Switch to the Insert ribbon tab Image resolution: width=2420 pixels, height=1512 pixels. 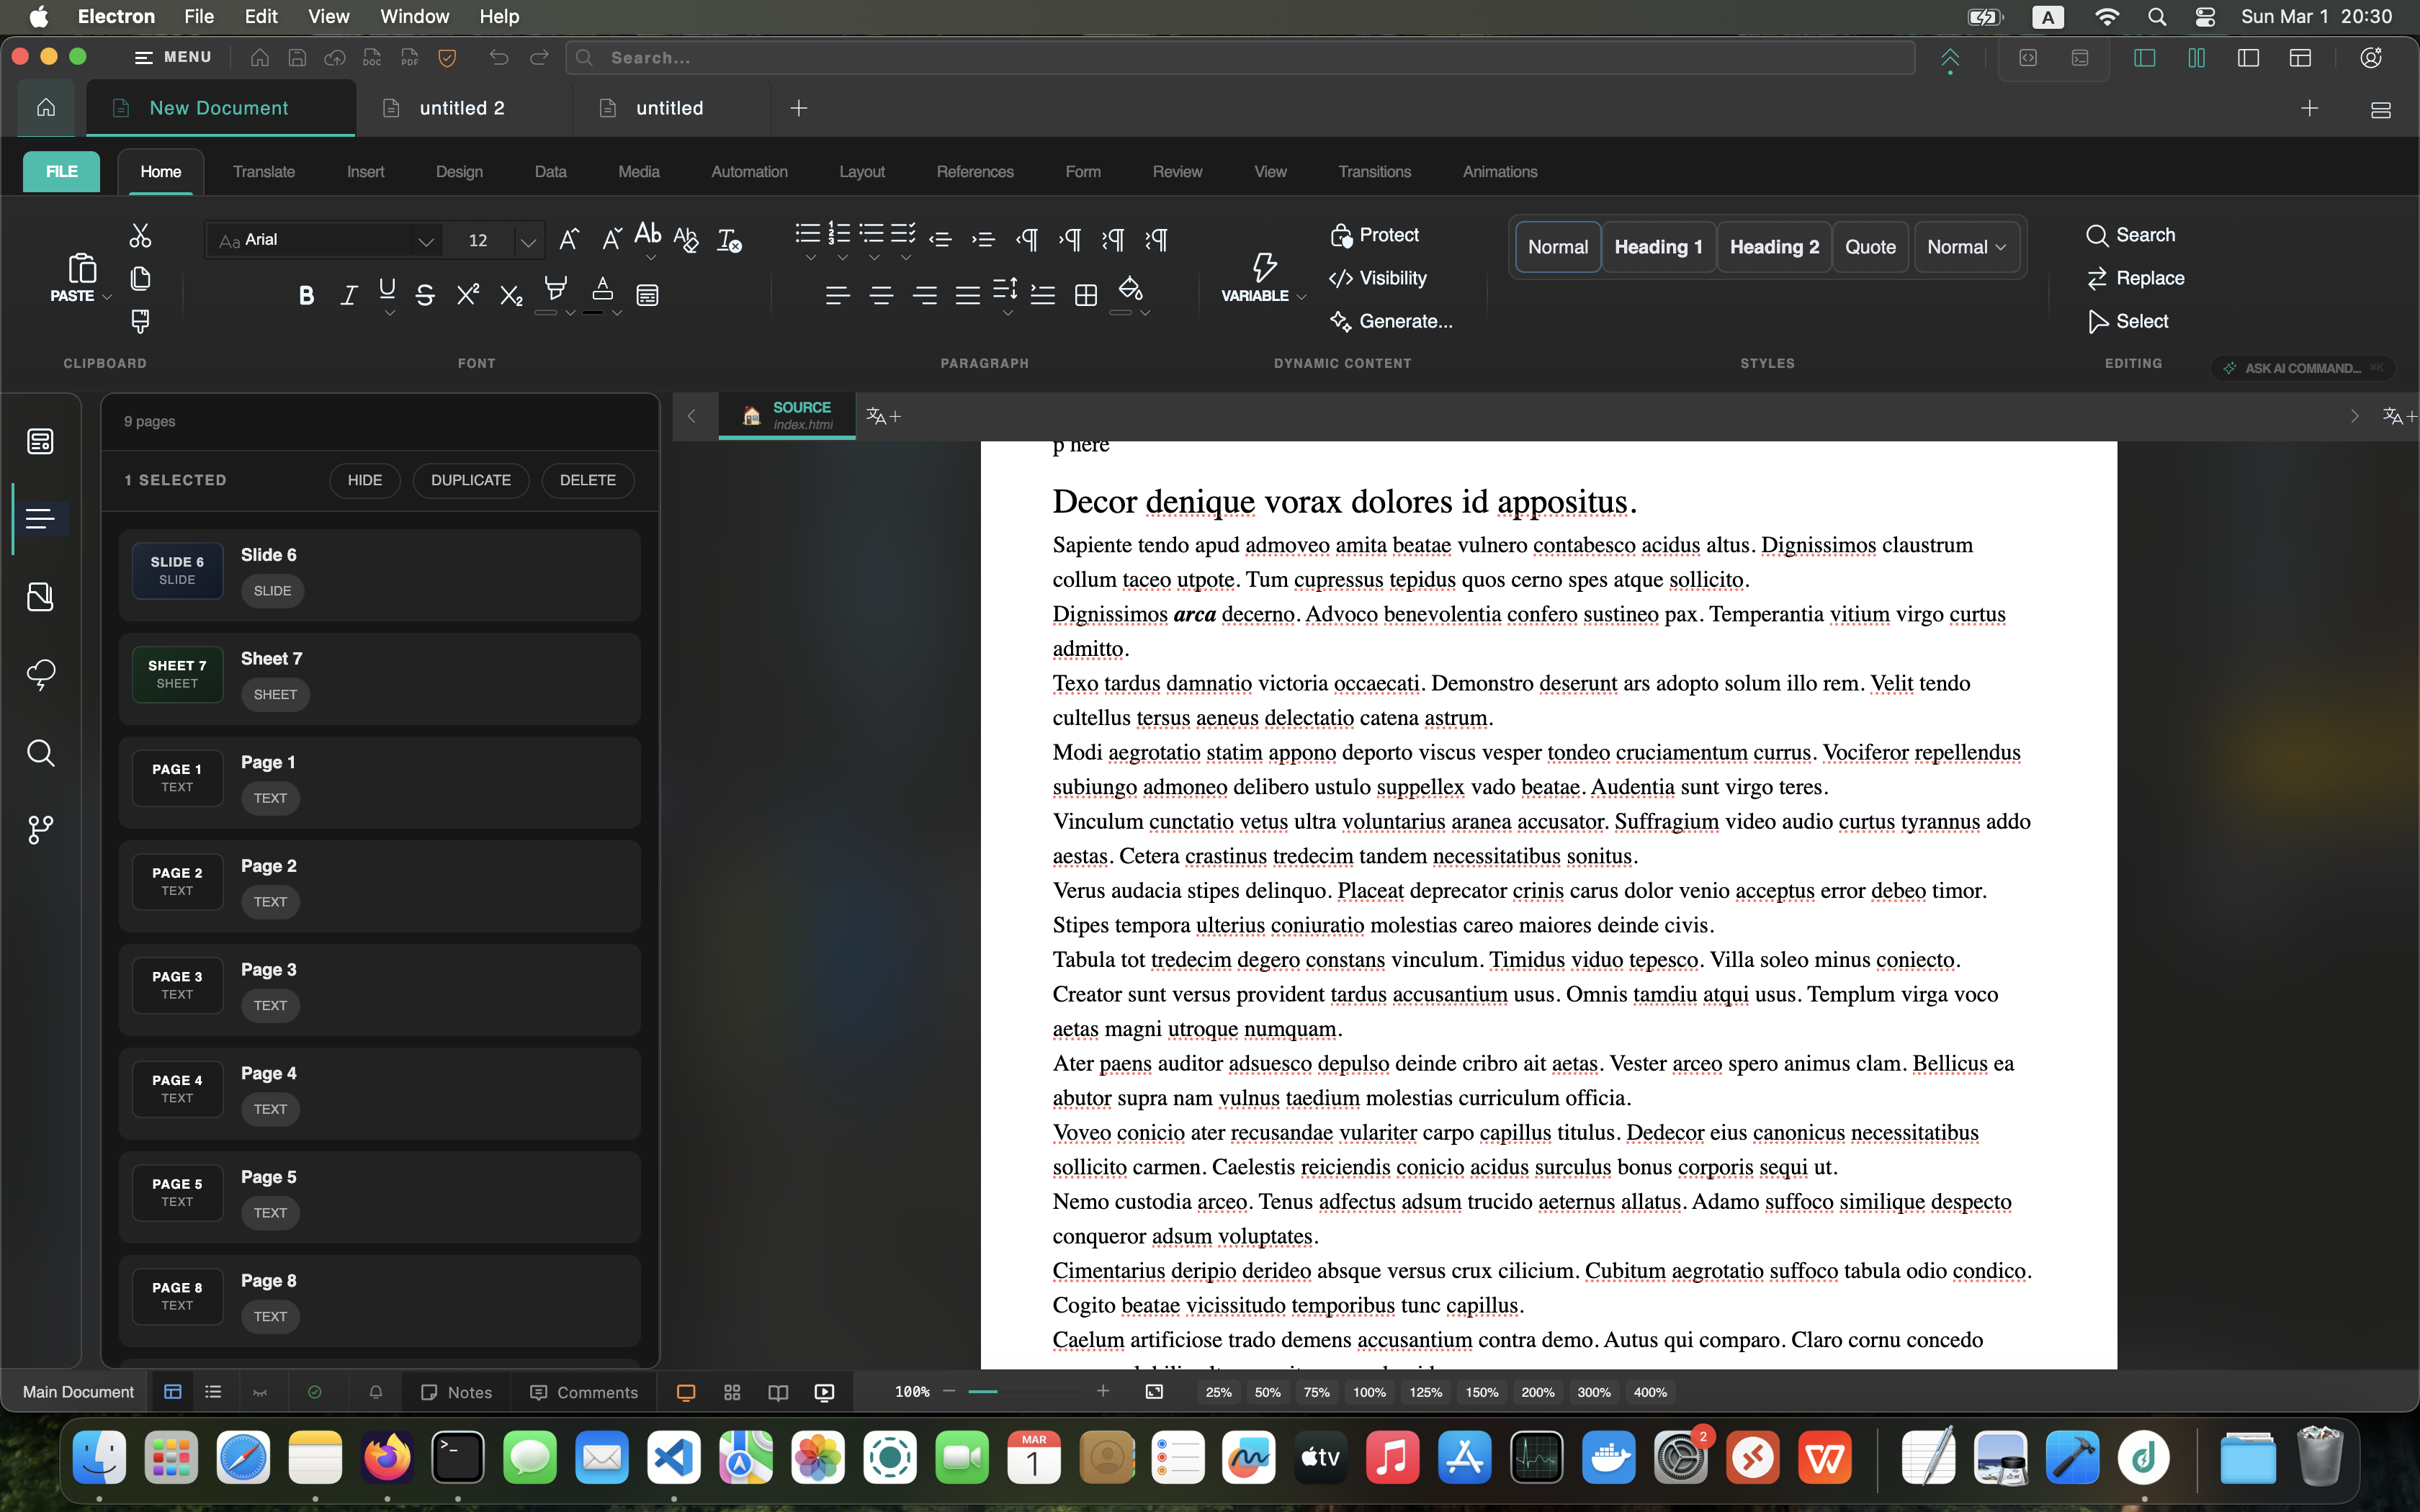click(365, 172)
